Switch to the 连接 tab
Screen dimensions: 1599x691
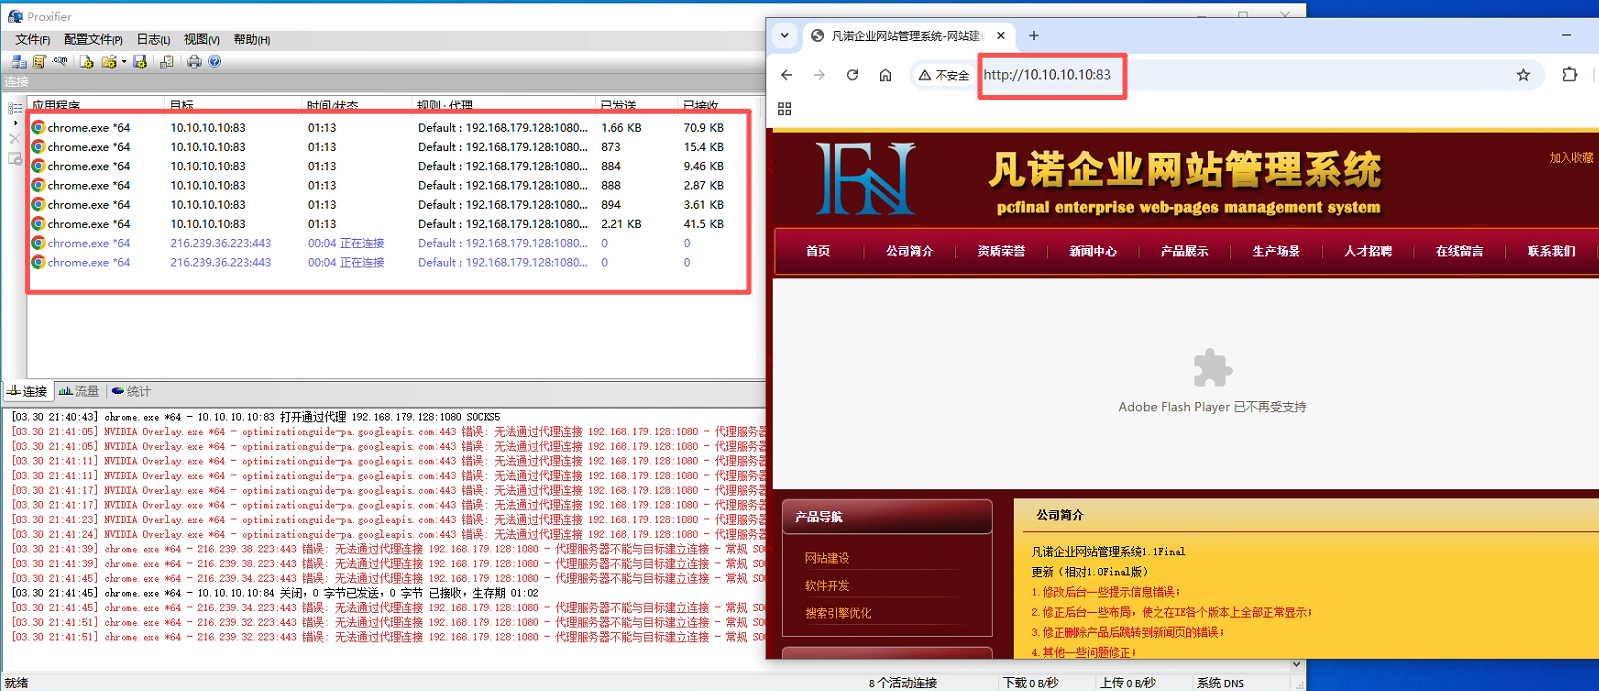pyautogui.click(x=28, y=392)
